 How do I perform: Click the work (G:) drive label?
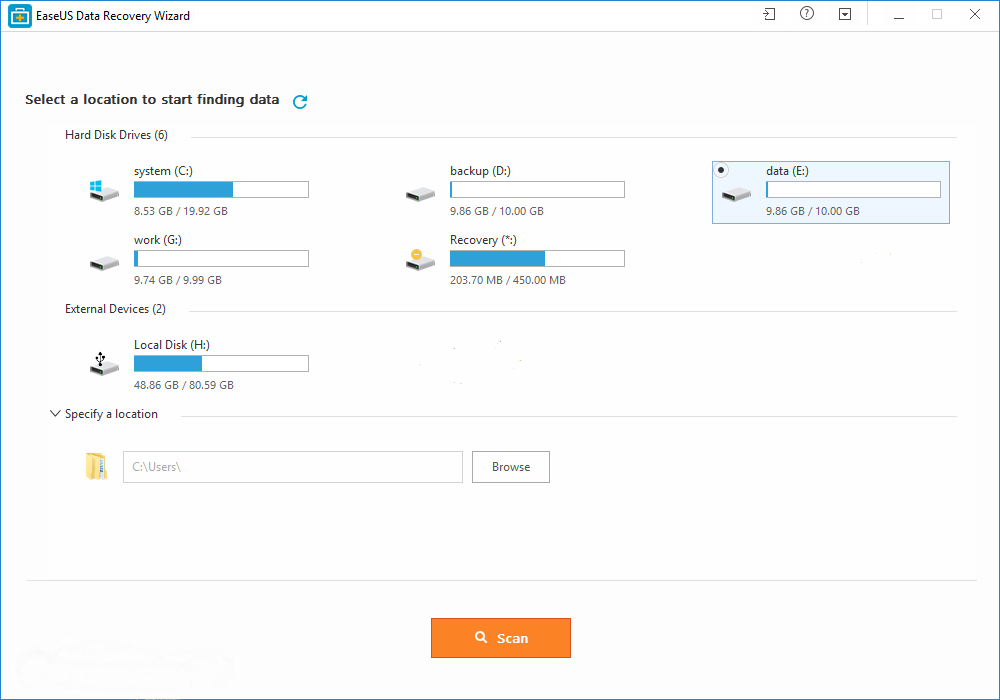pos(158,240)
